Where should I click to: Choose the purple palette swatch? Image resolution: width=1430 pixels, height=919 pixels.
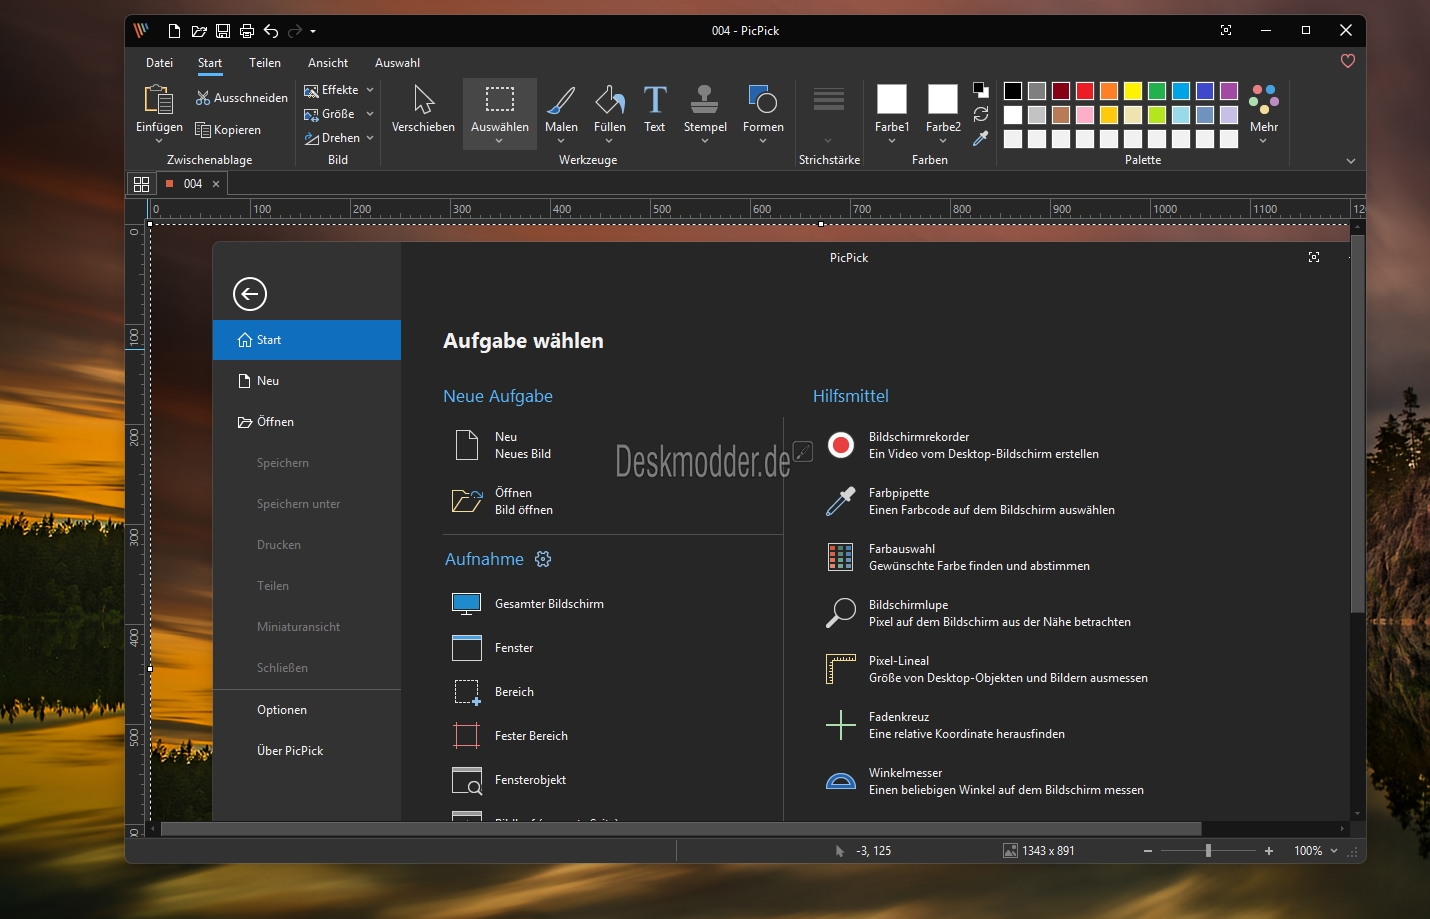coord(1229,91)
